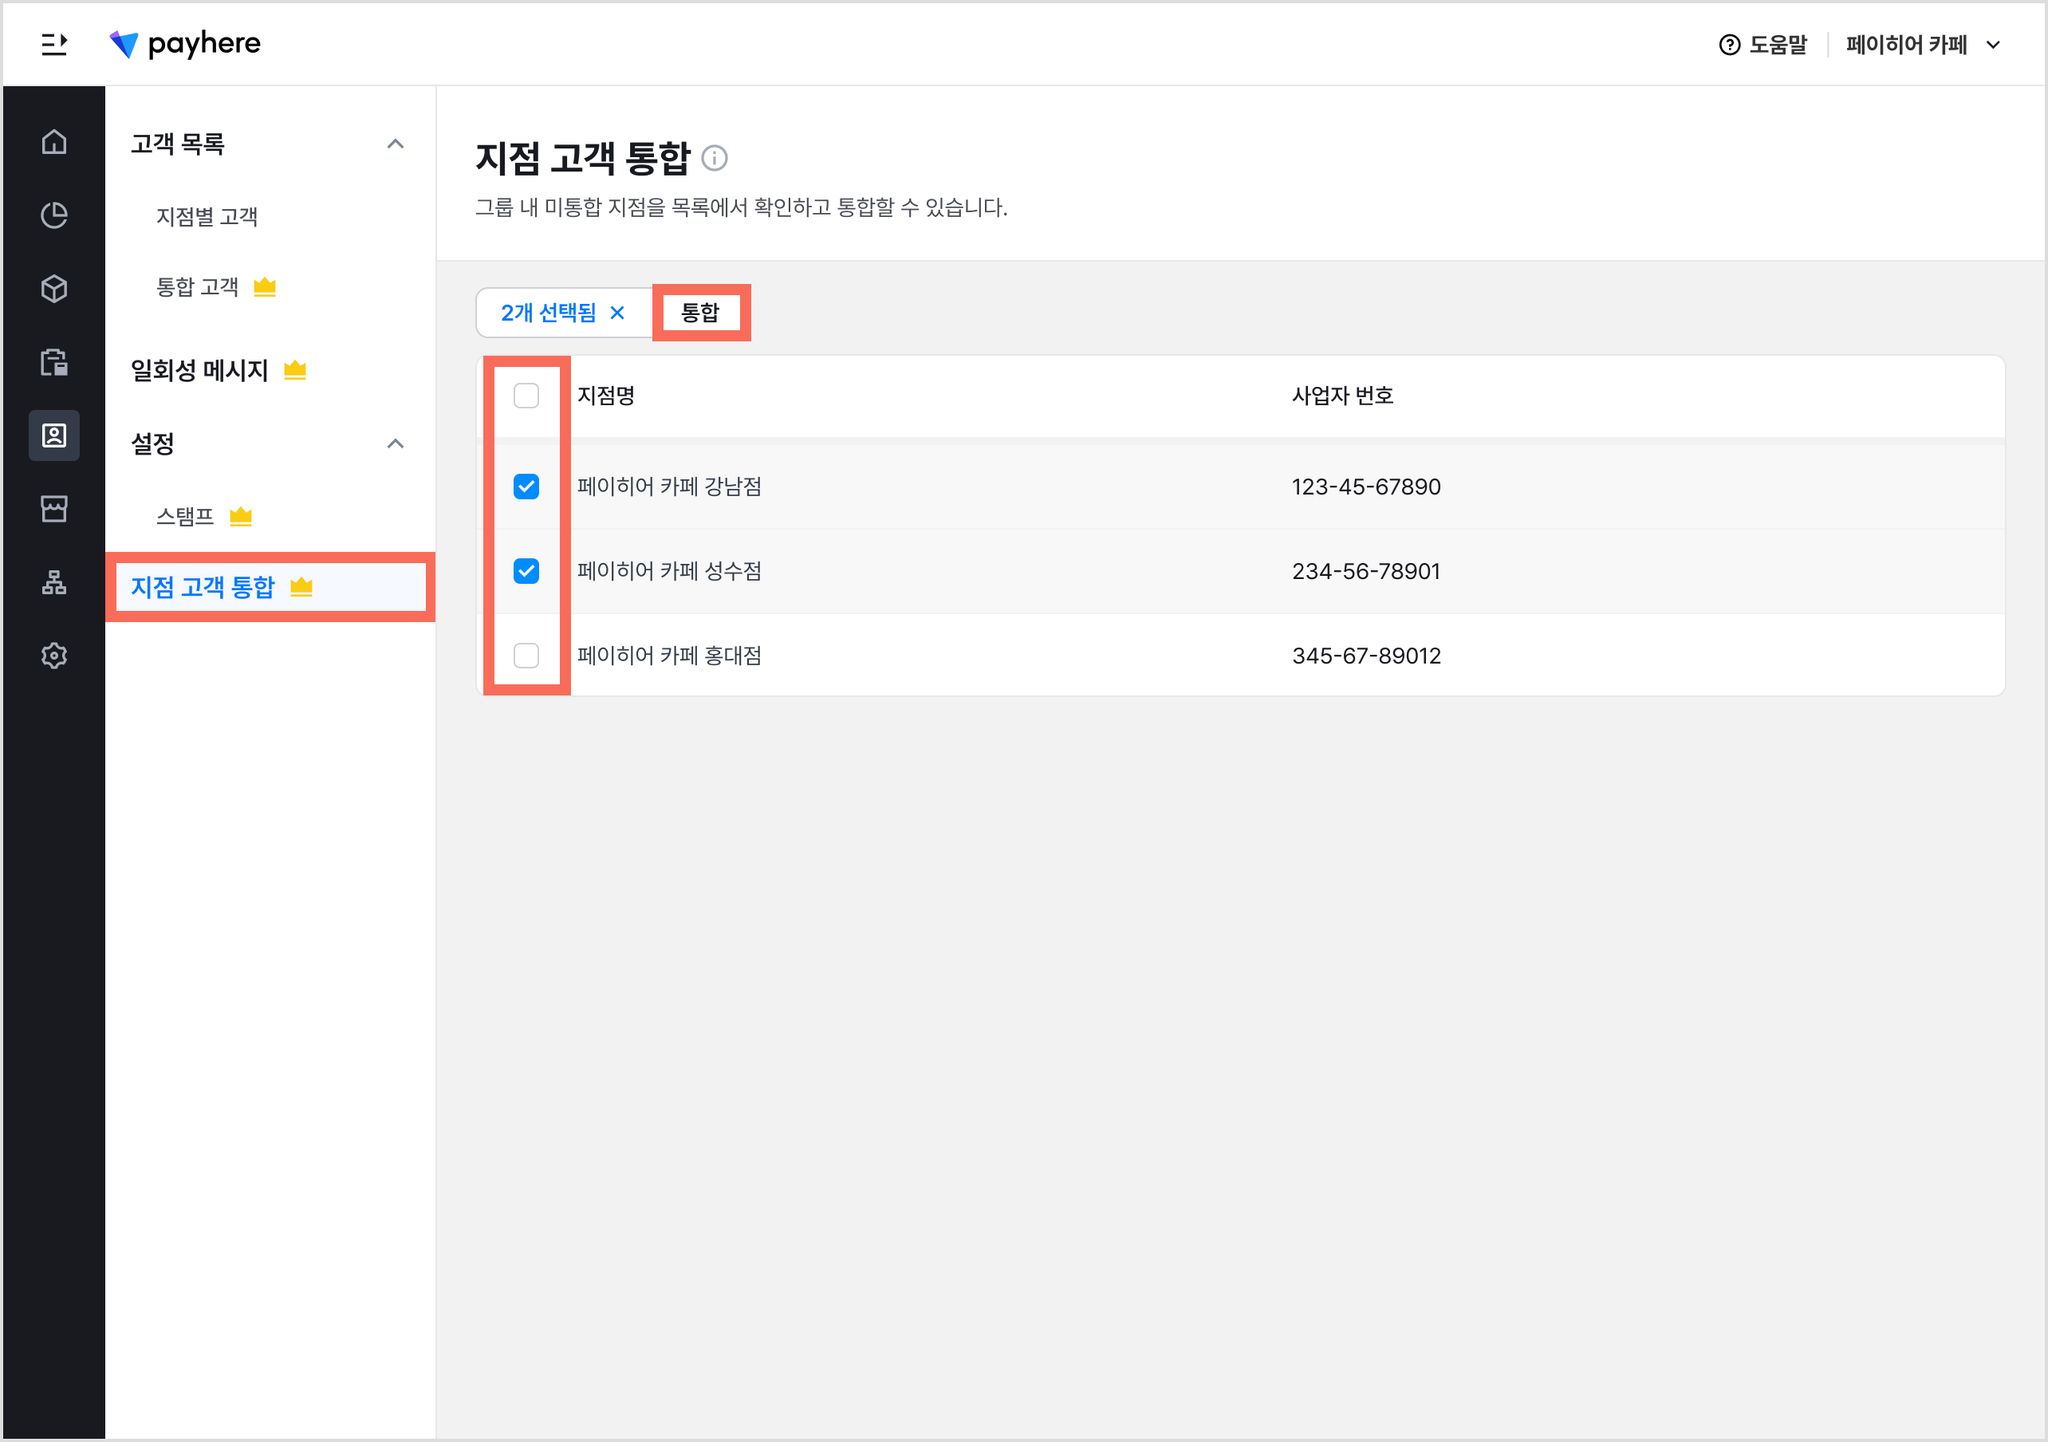The height and width of the screenshot is (1442, 2048).
Task: Toggle the select-all checkbox in table header
Action: pyautogui.click(x=526, y=396)
